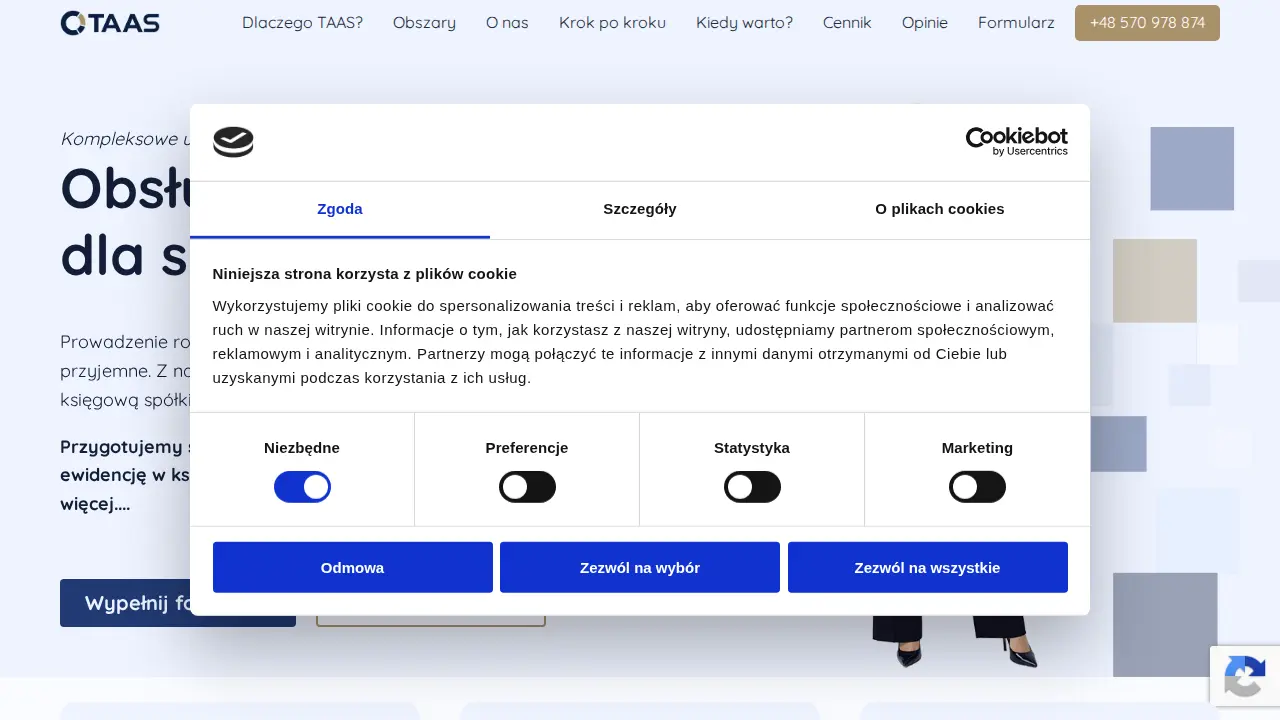Open the Dlaczego TAAS? menu link

click(x=303, y=23)
